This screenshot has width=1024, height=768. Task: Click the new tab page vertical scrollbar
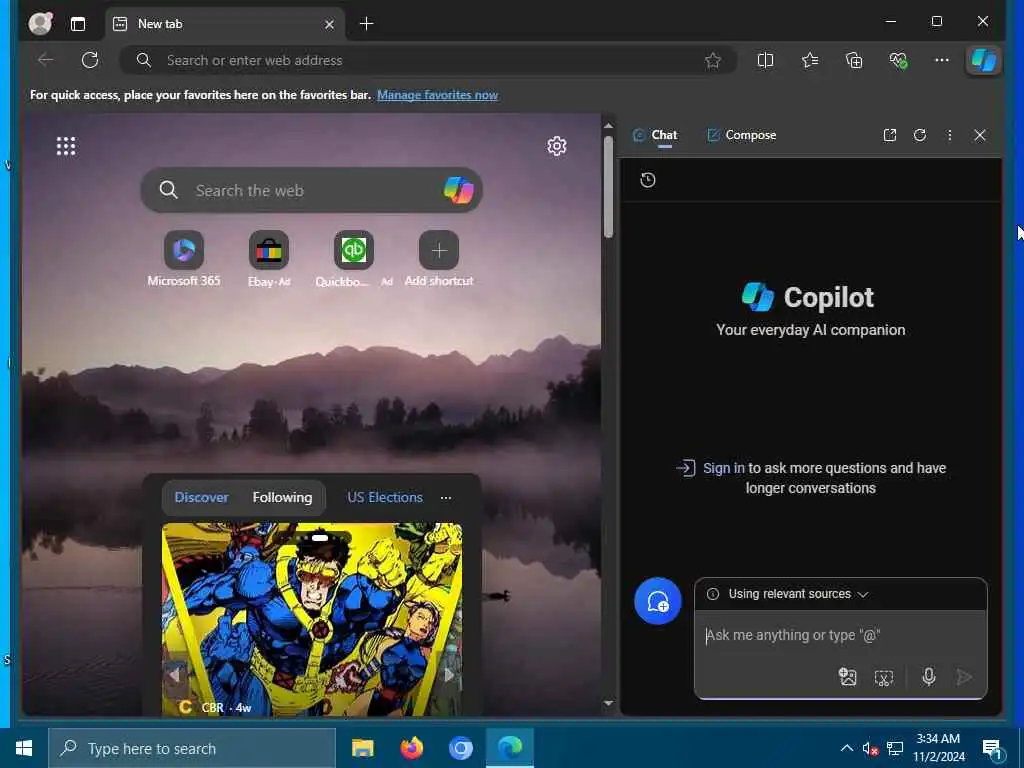608,187
